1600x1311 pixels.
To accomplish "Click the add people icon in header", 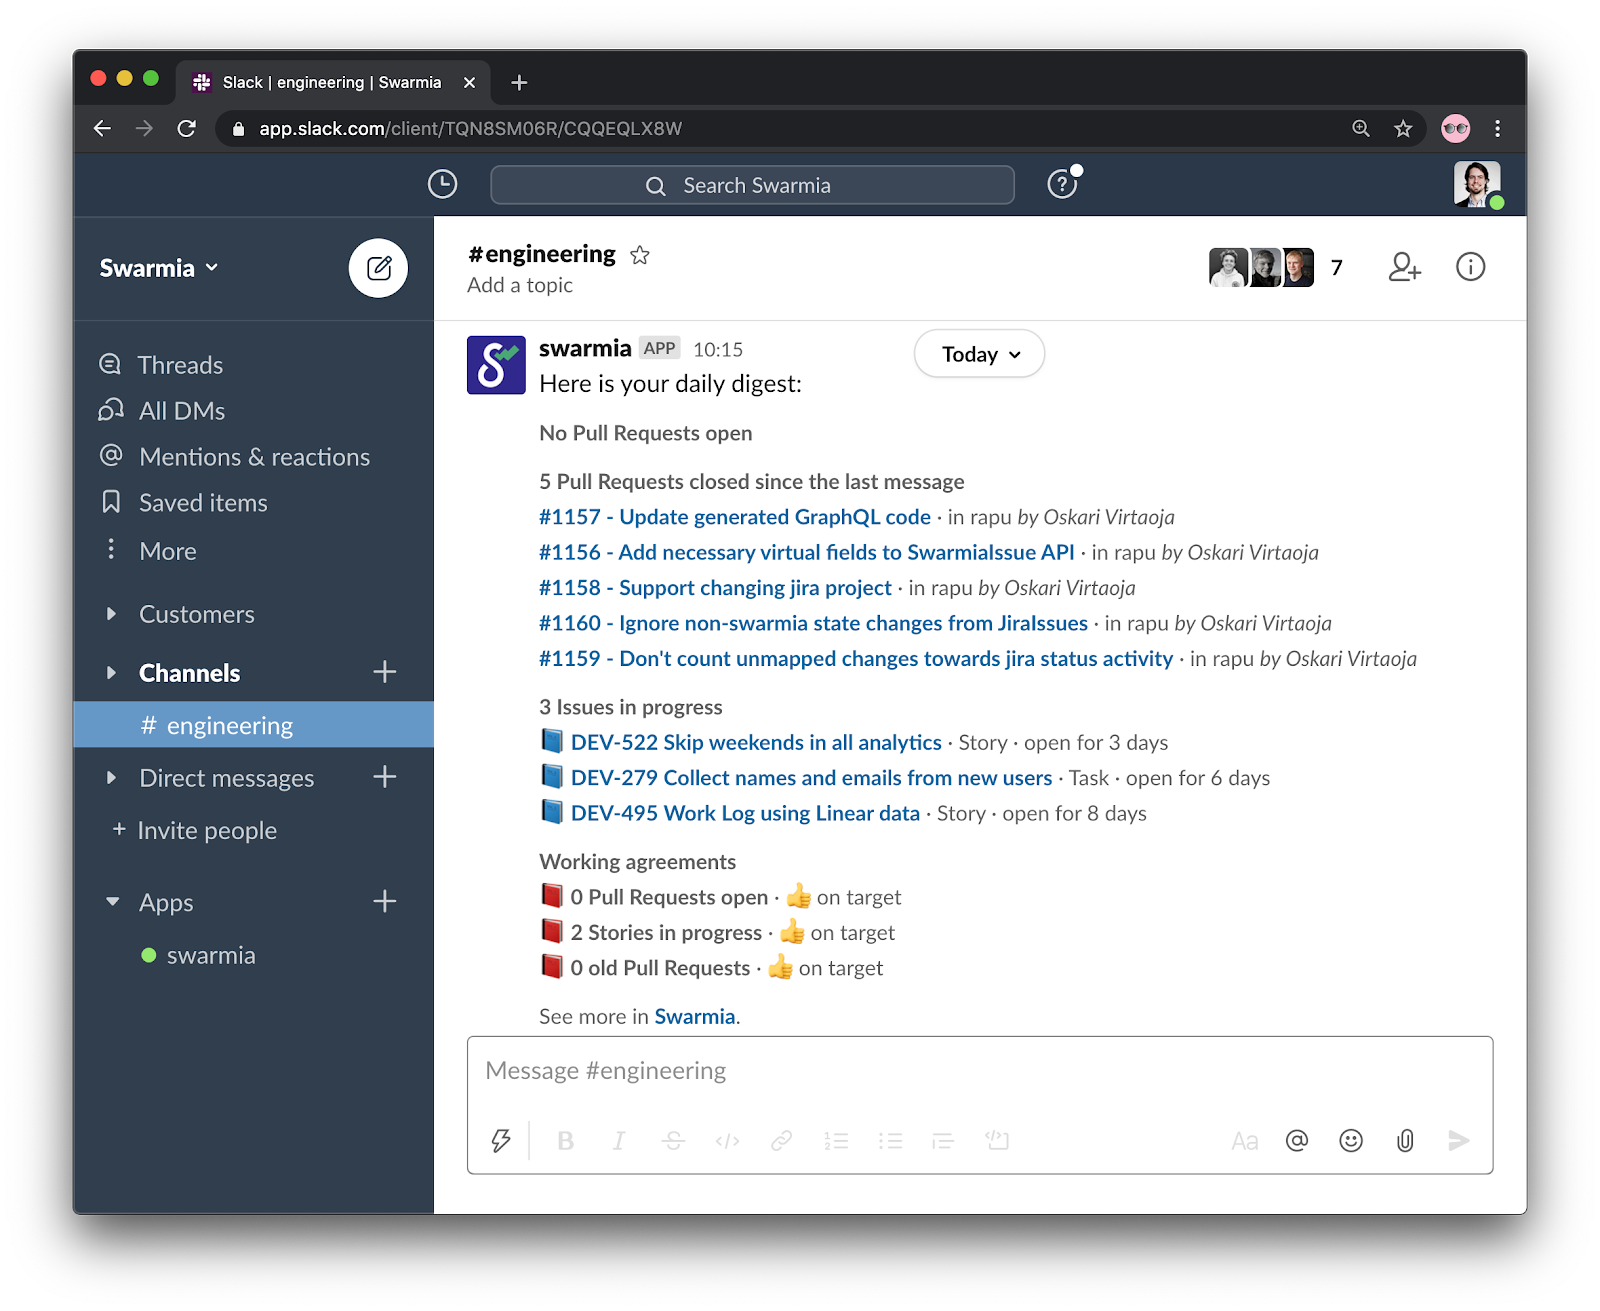I will click(1404, 267).
